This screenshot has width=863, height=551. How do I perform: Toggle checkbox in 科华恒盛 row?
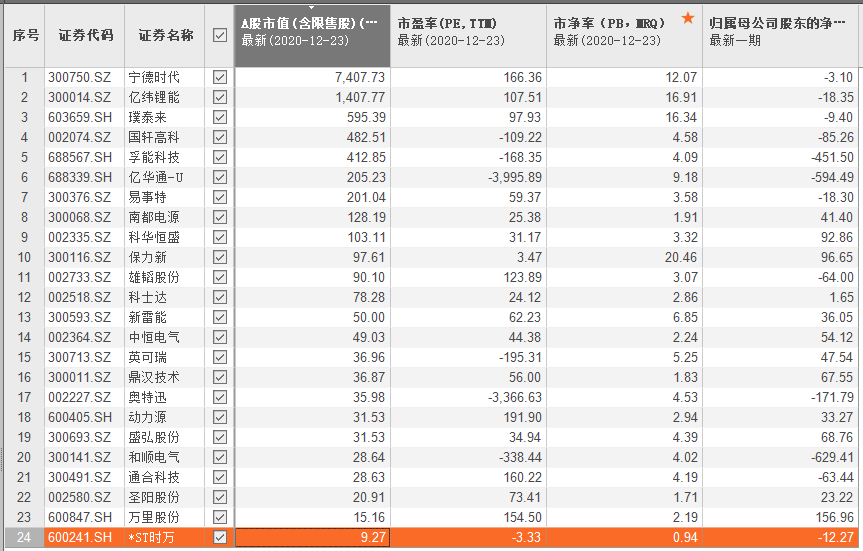pyautogui.click(x=220, y=237)
